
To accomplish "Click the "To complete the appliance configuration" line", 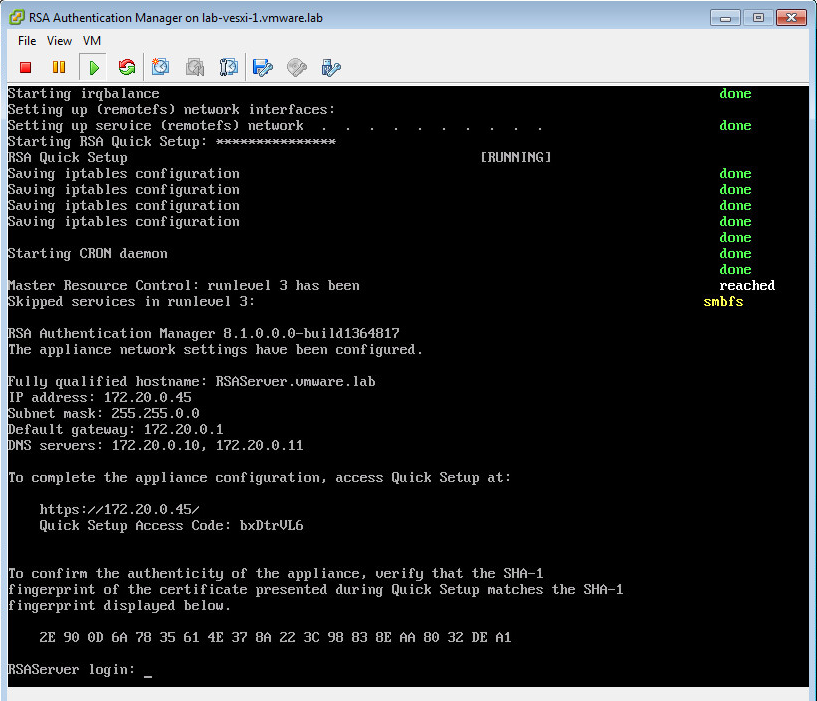I will pyautogui.click(x=259, y=478).
